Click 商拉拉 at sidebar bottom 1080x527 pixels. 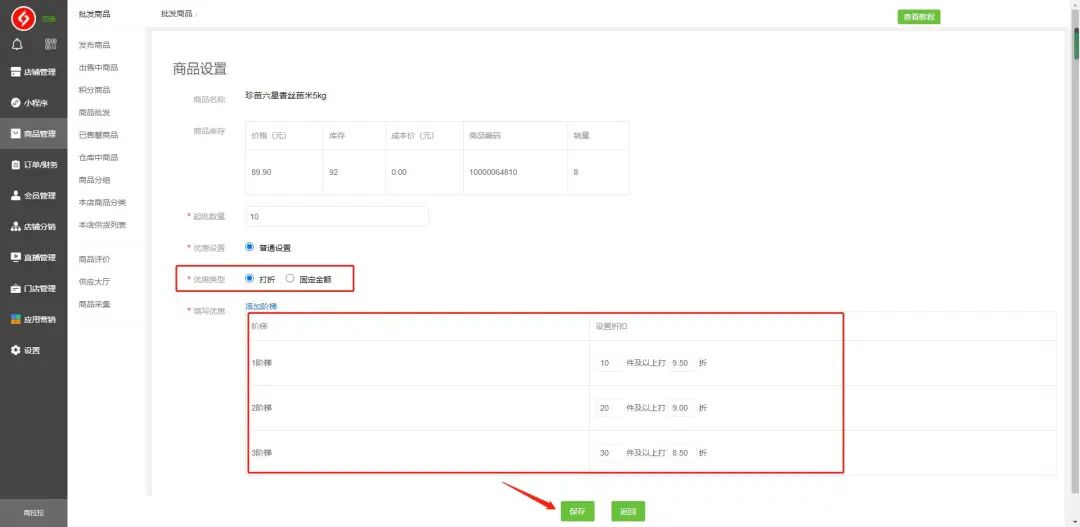34,513
